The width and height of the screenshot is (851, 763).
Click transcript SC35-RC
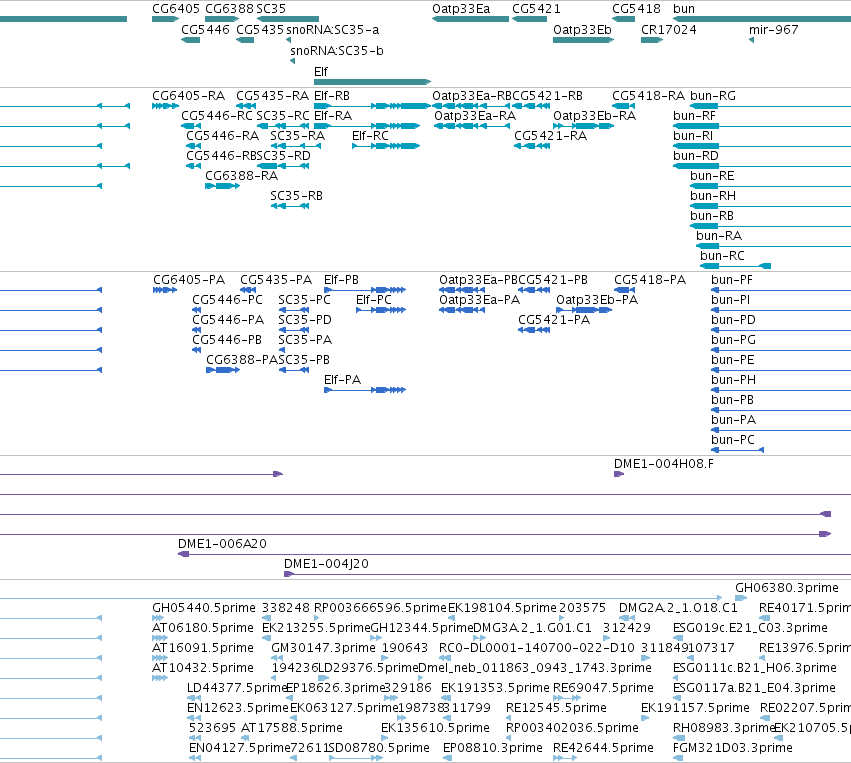[x=283, y=126]
